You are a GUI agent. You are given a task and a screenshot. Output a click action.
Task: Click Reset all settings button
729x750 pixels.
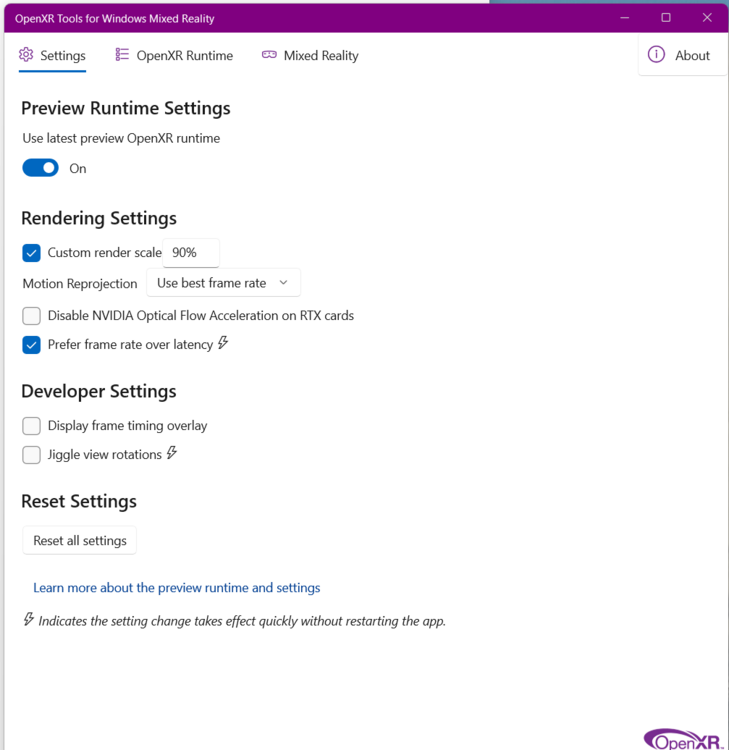[x=79, y=540]
